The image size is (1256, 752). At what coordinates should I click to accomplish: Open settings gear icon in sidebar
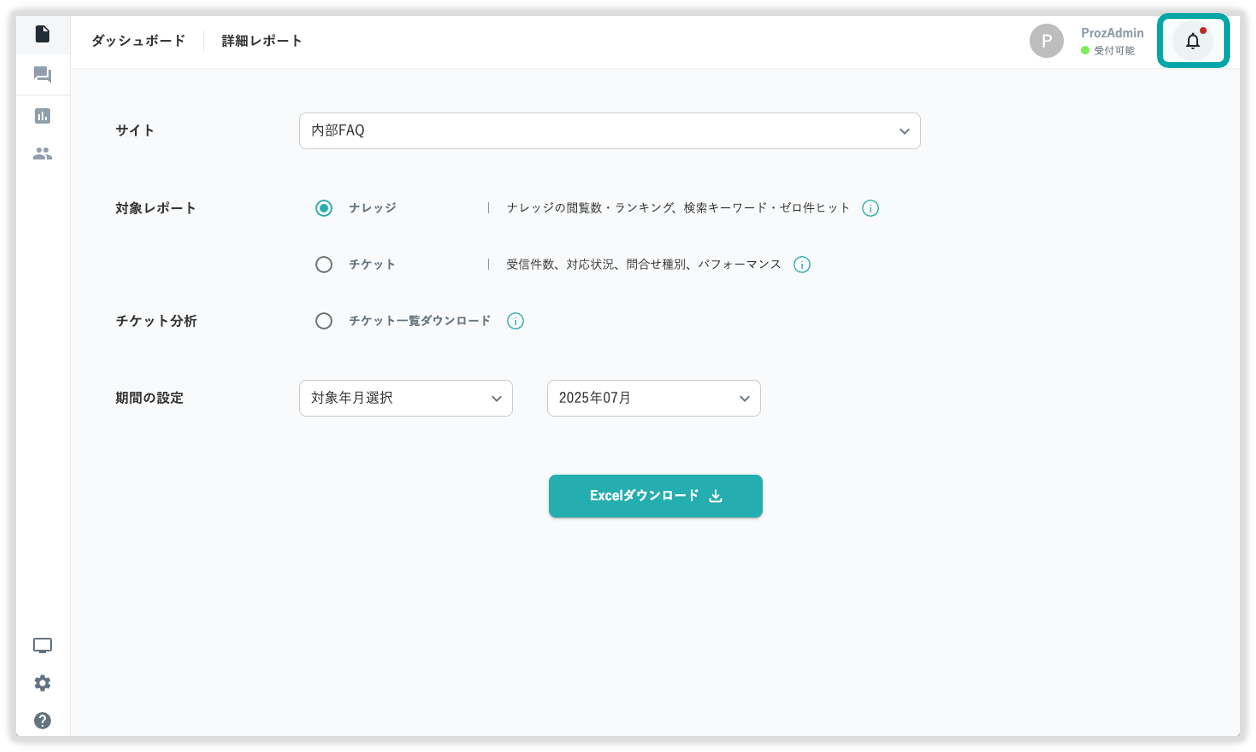click(x=42, y=683)
